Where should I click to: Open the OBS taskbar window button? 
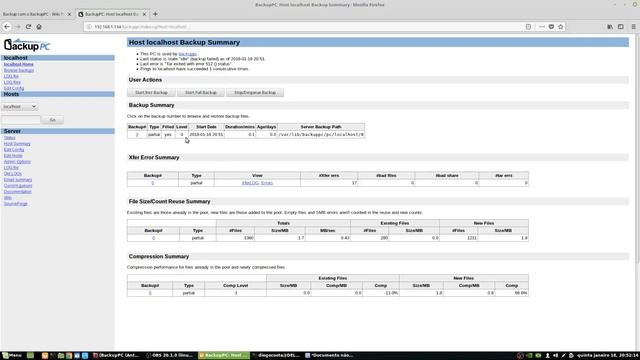(x=169, y=356)
